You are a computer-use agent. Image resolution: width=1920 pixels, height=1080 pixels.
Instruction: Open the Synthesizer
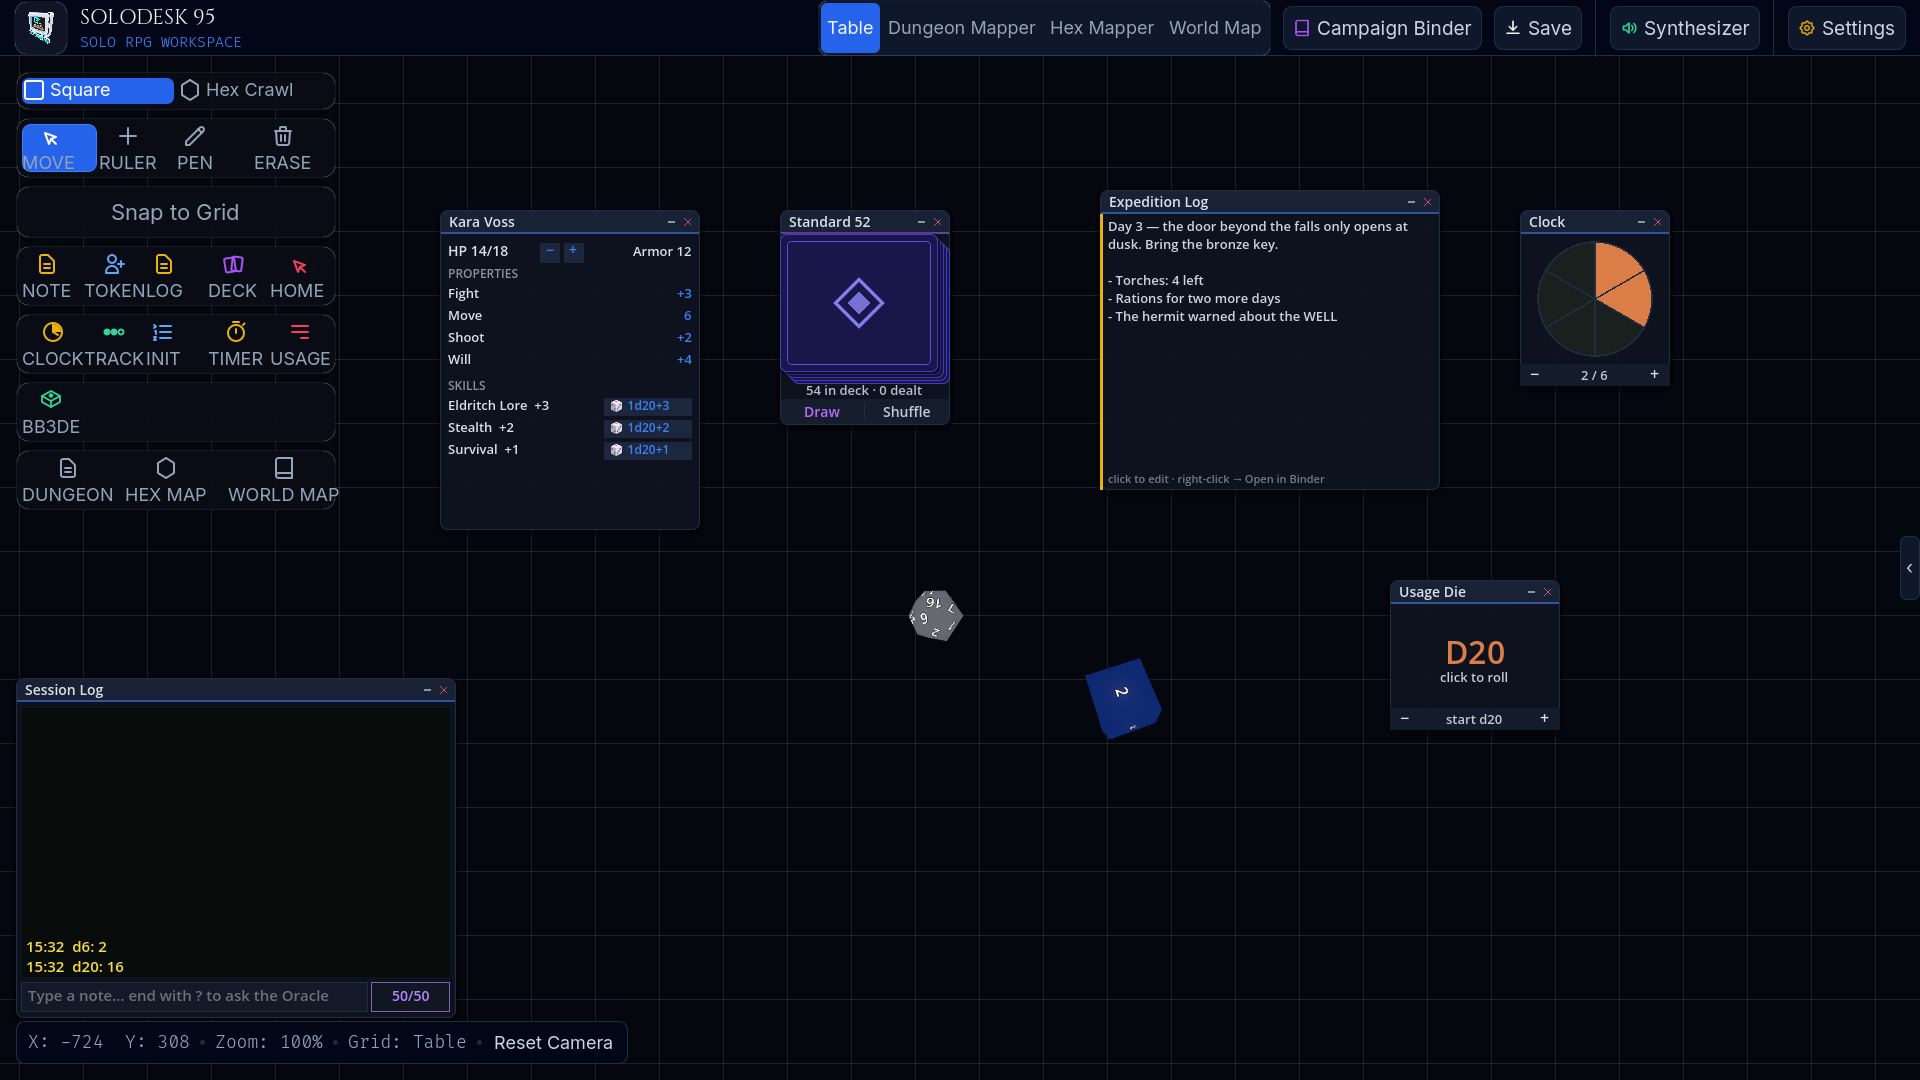pos(1685,28)
